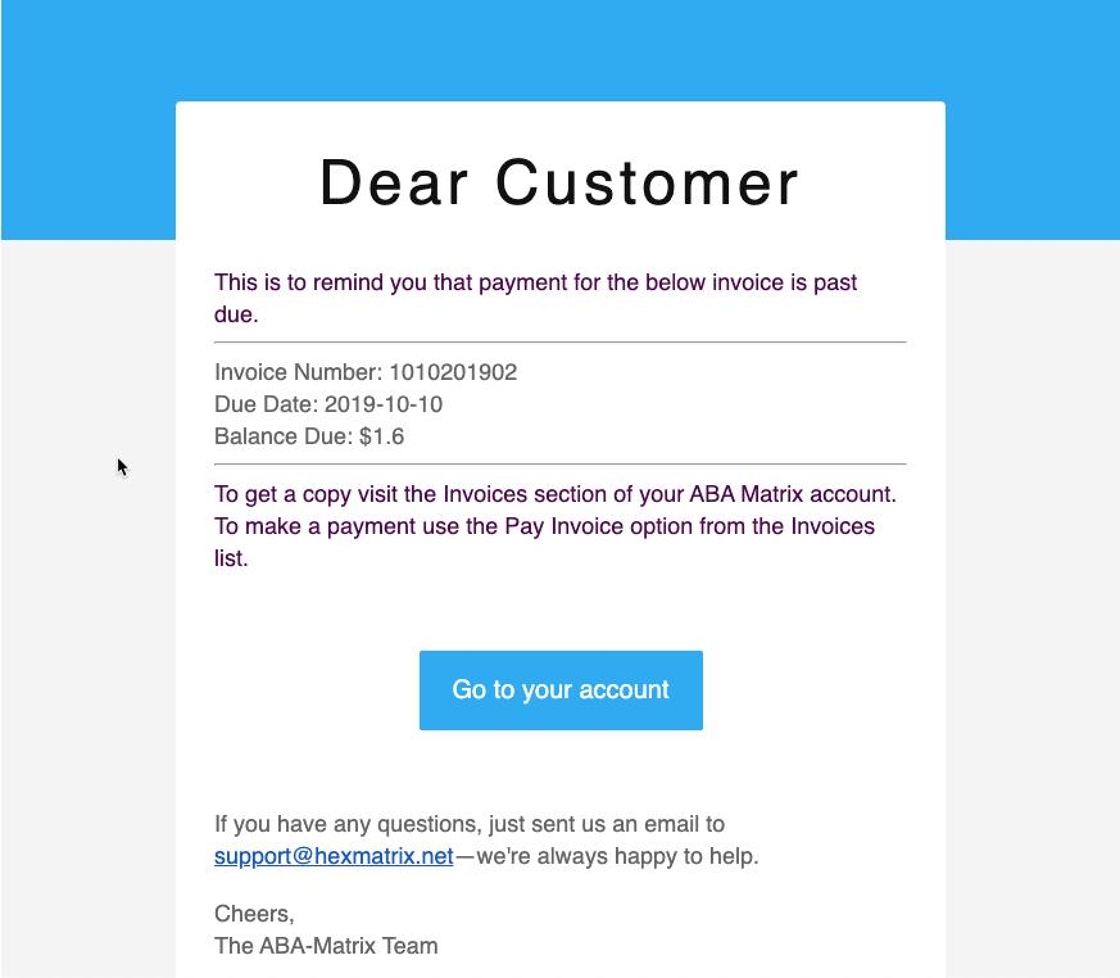The width and height of the screenshot is (1120, 978).
Task: Click the divider above Invoice Number
Action: 560,342
